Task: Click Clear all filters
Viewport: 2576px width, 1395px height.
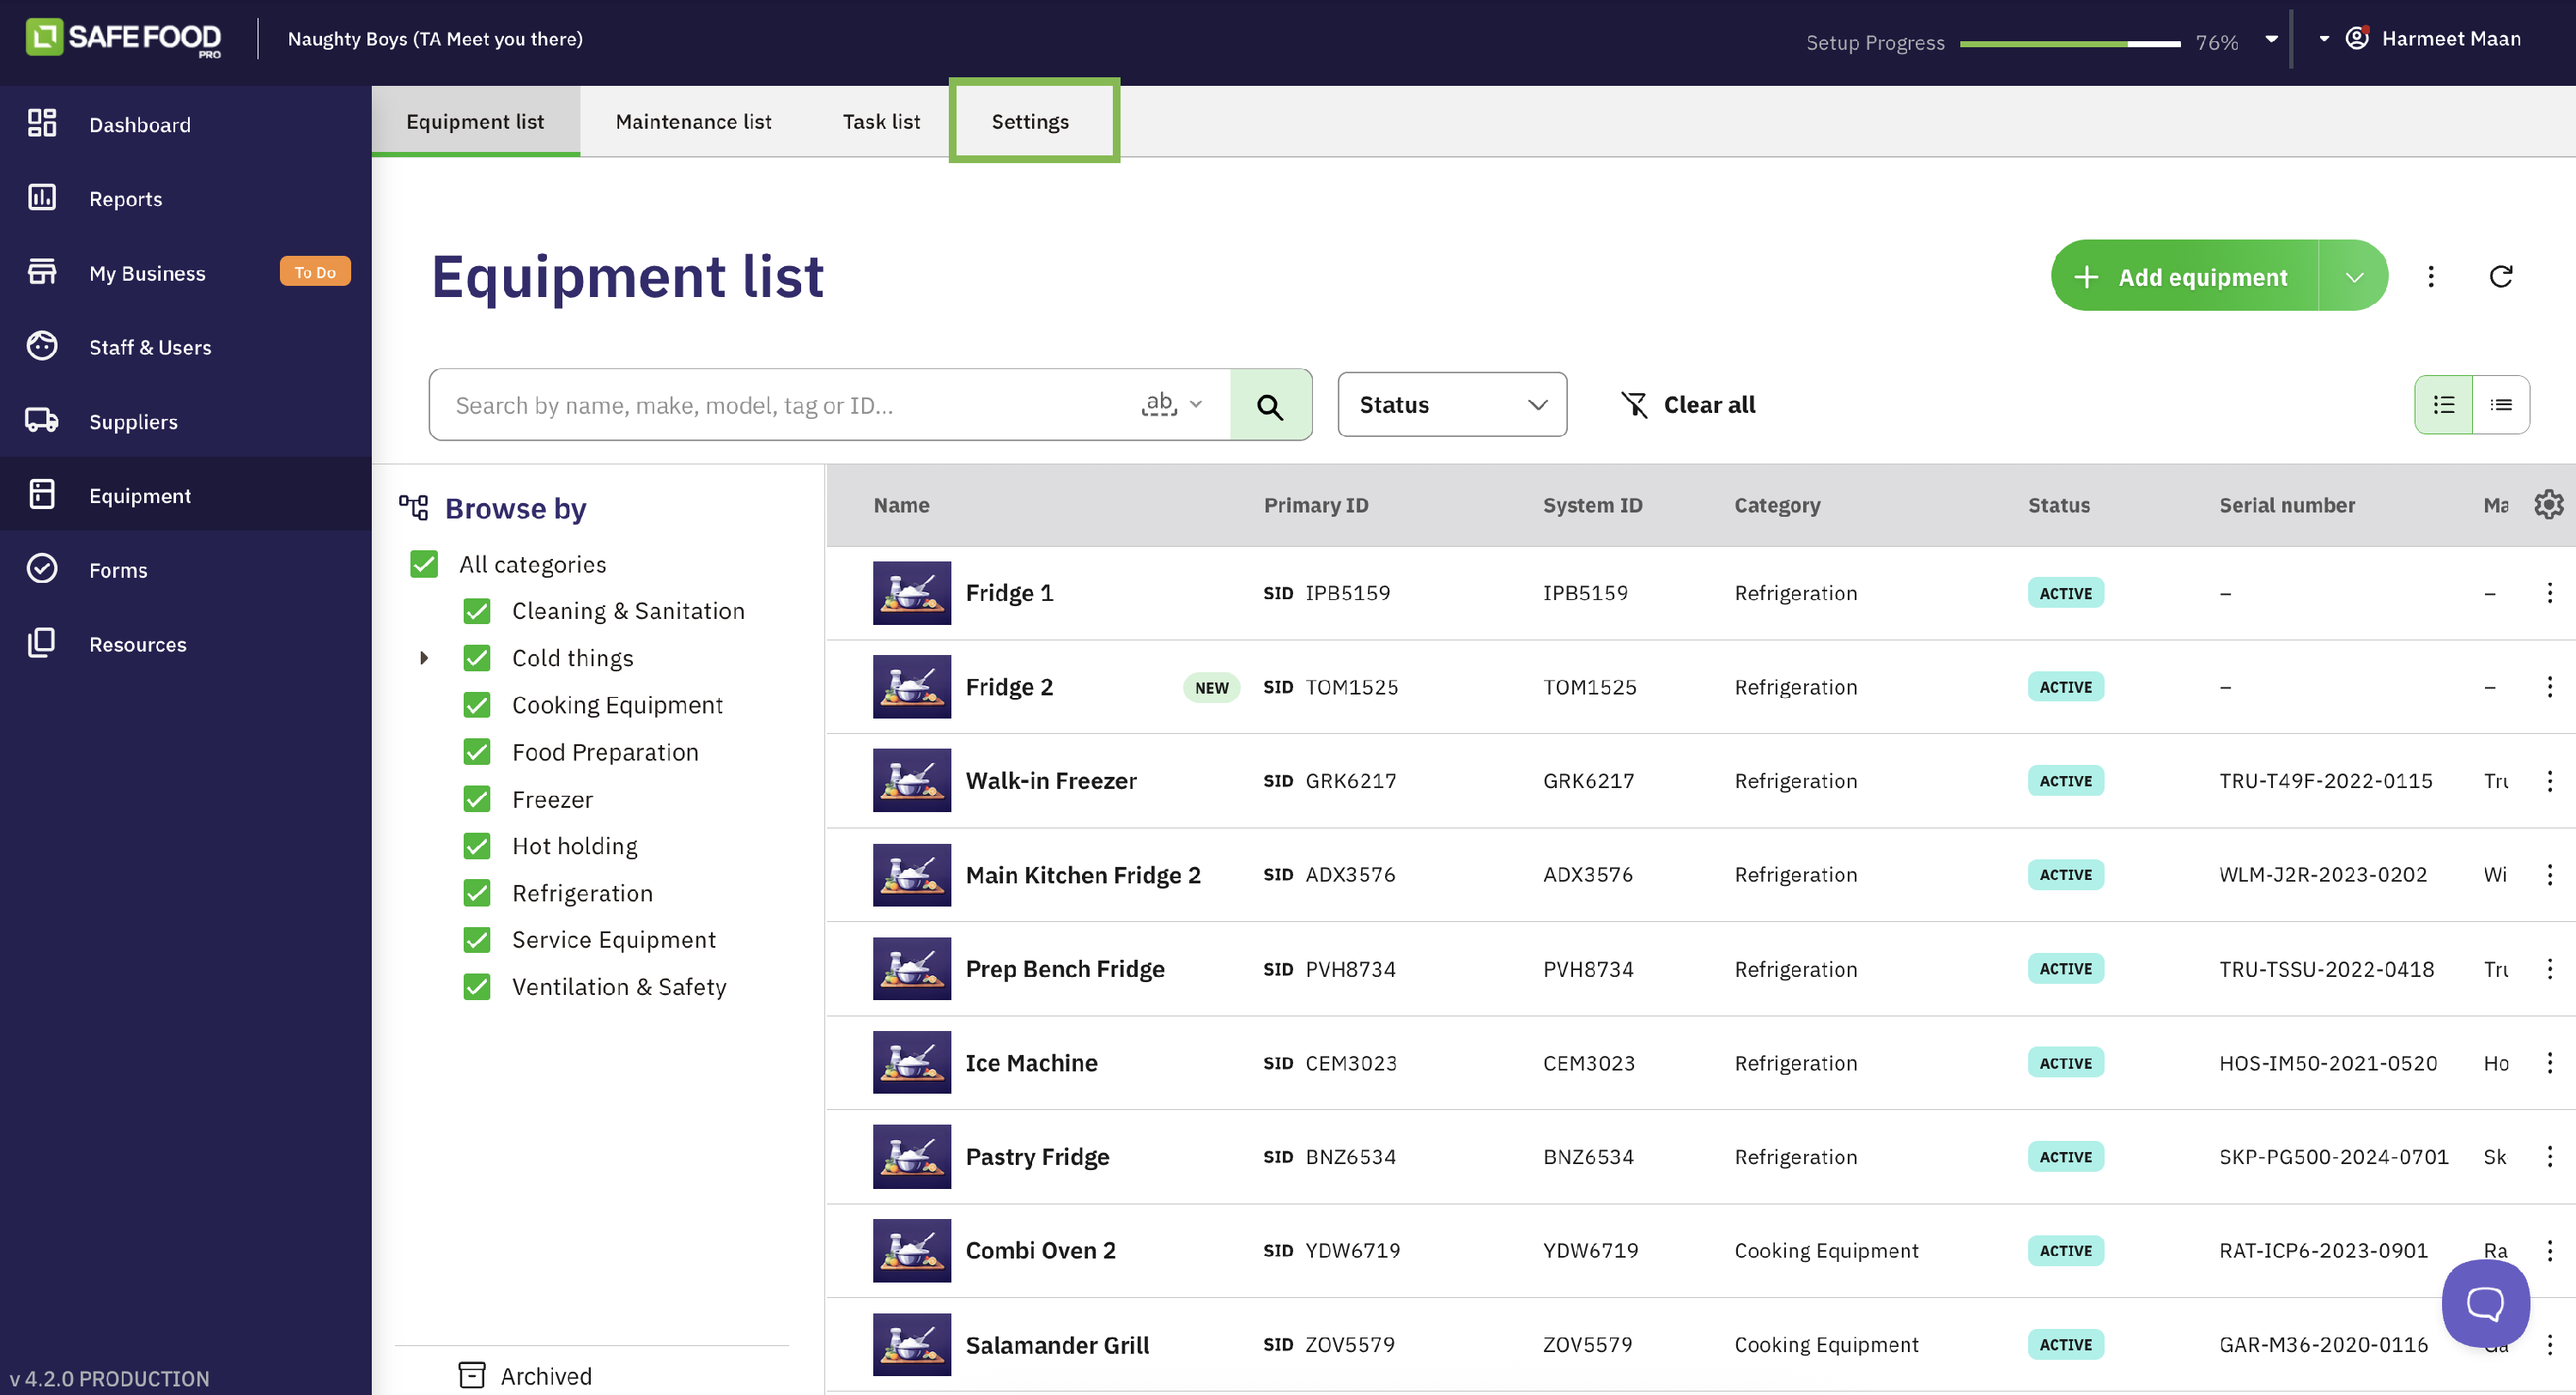Action: coord(1688,405)
